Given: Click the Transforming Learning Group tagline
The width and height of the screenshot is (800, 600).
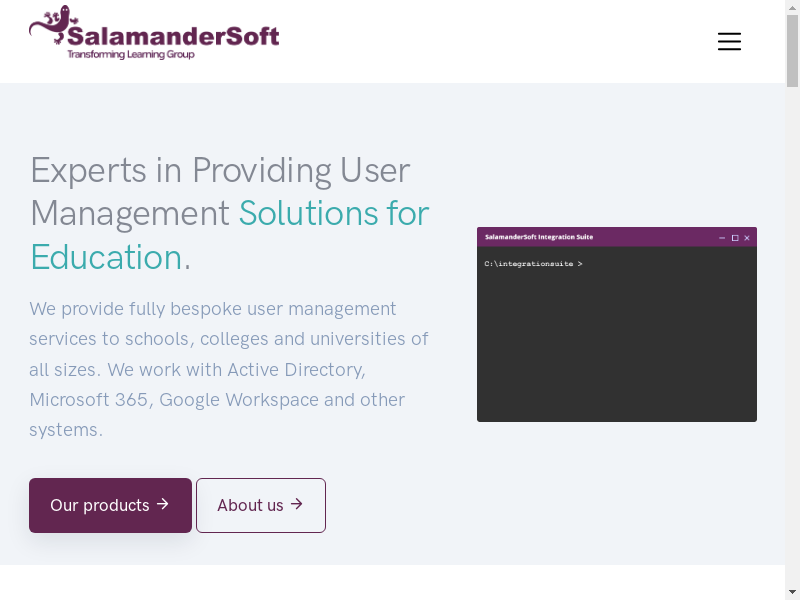Looking at the screenshot, I should (130, 54).
